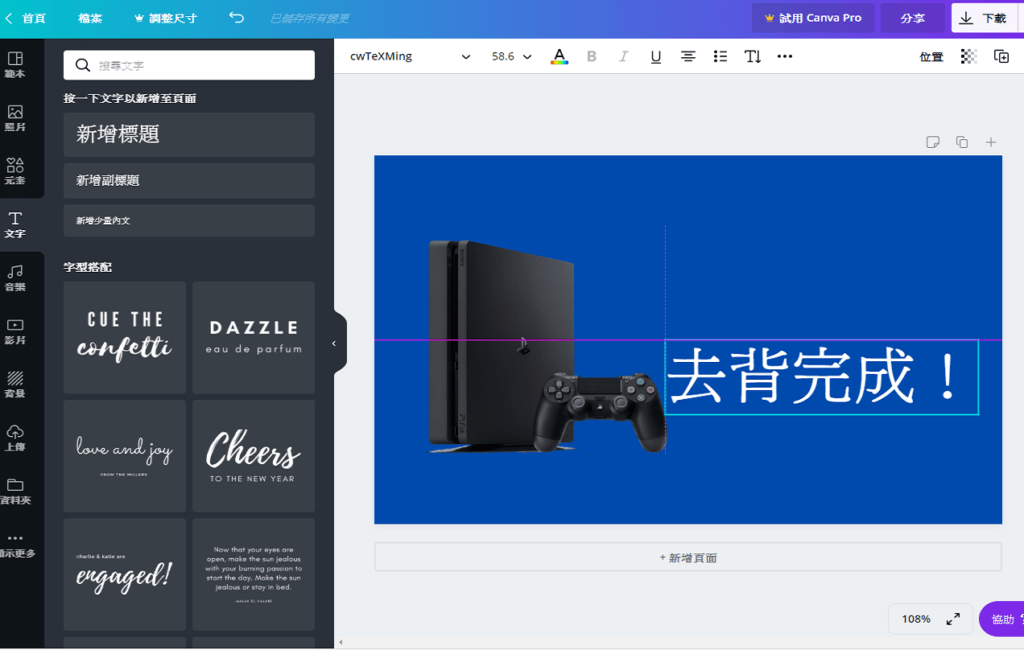Image resolution: width=1024 pixels, height=650 pixels.
Task: Click 試用 Canva Pro button
Action: coord(813,18)
